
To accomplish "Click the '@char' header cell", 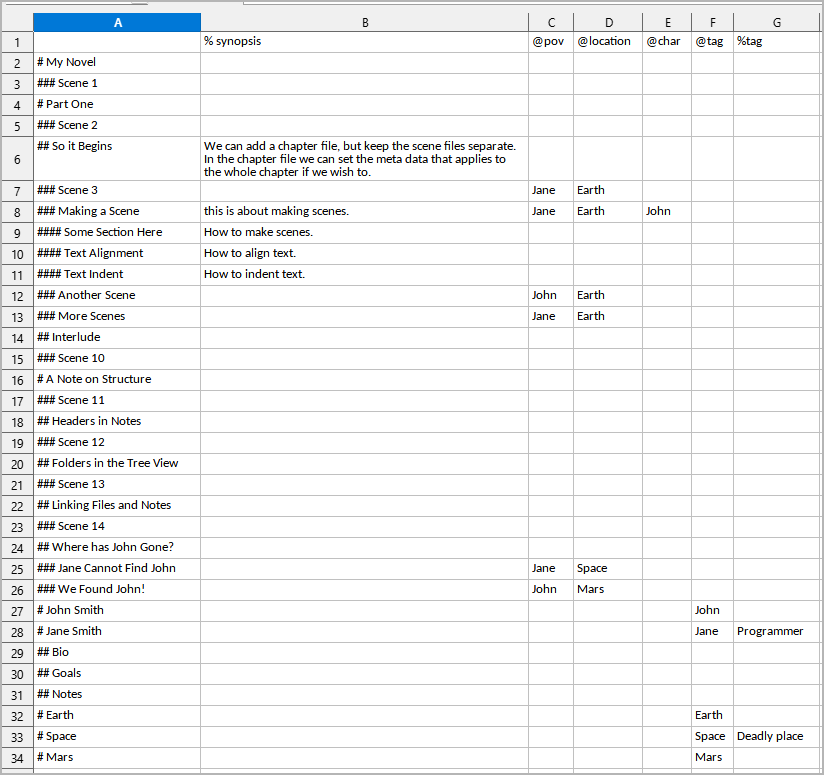I will 667,42.
